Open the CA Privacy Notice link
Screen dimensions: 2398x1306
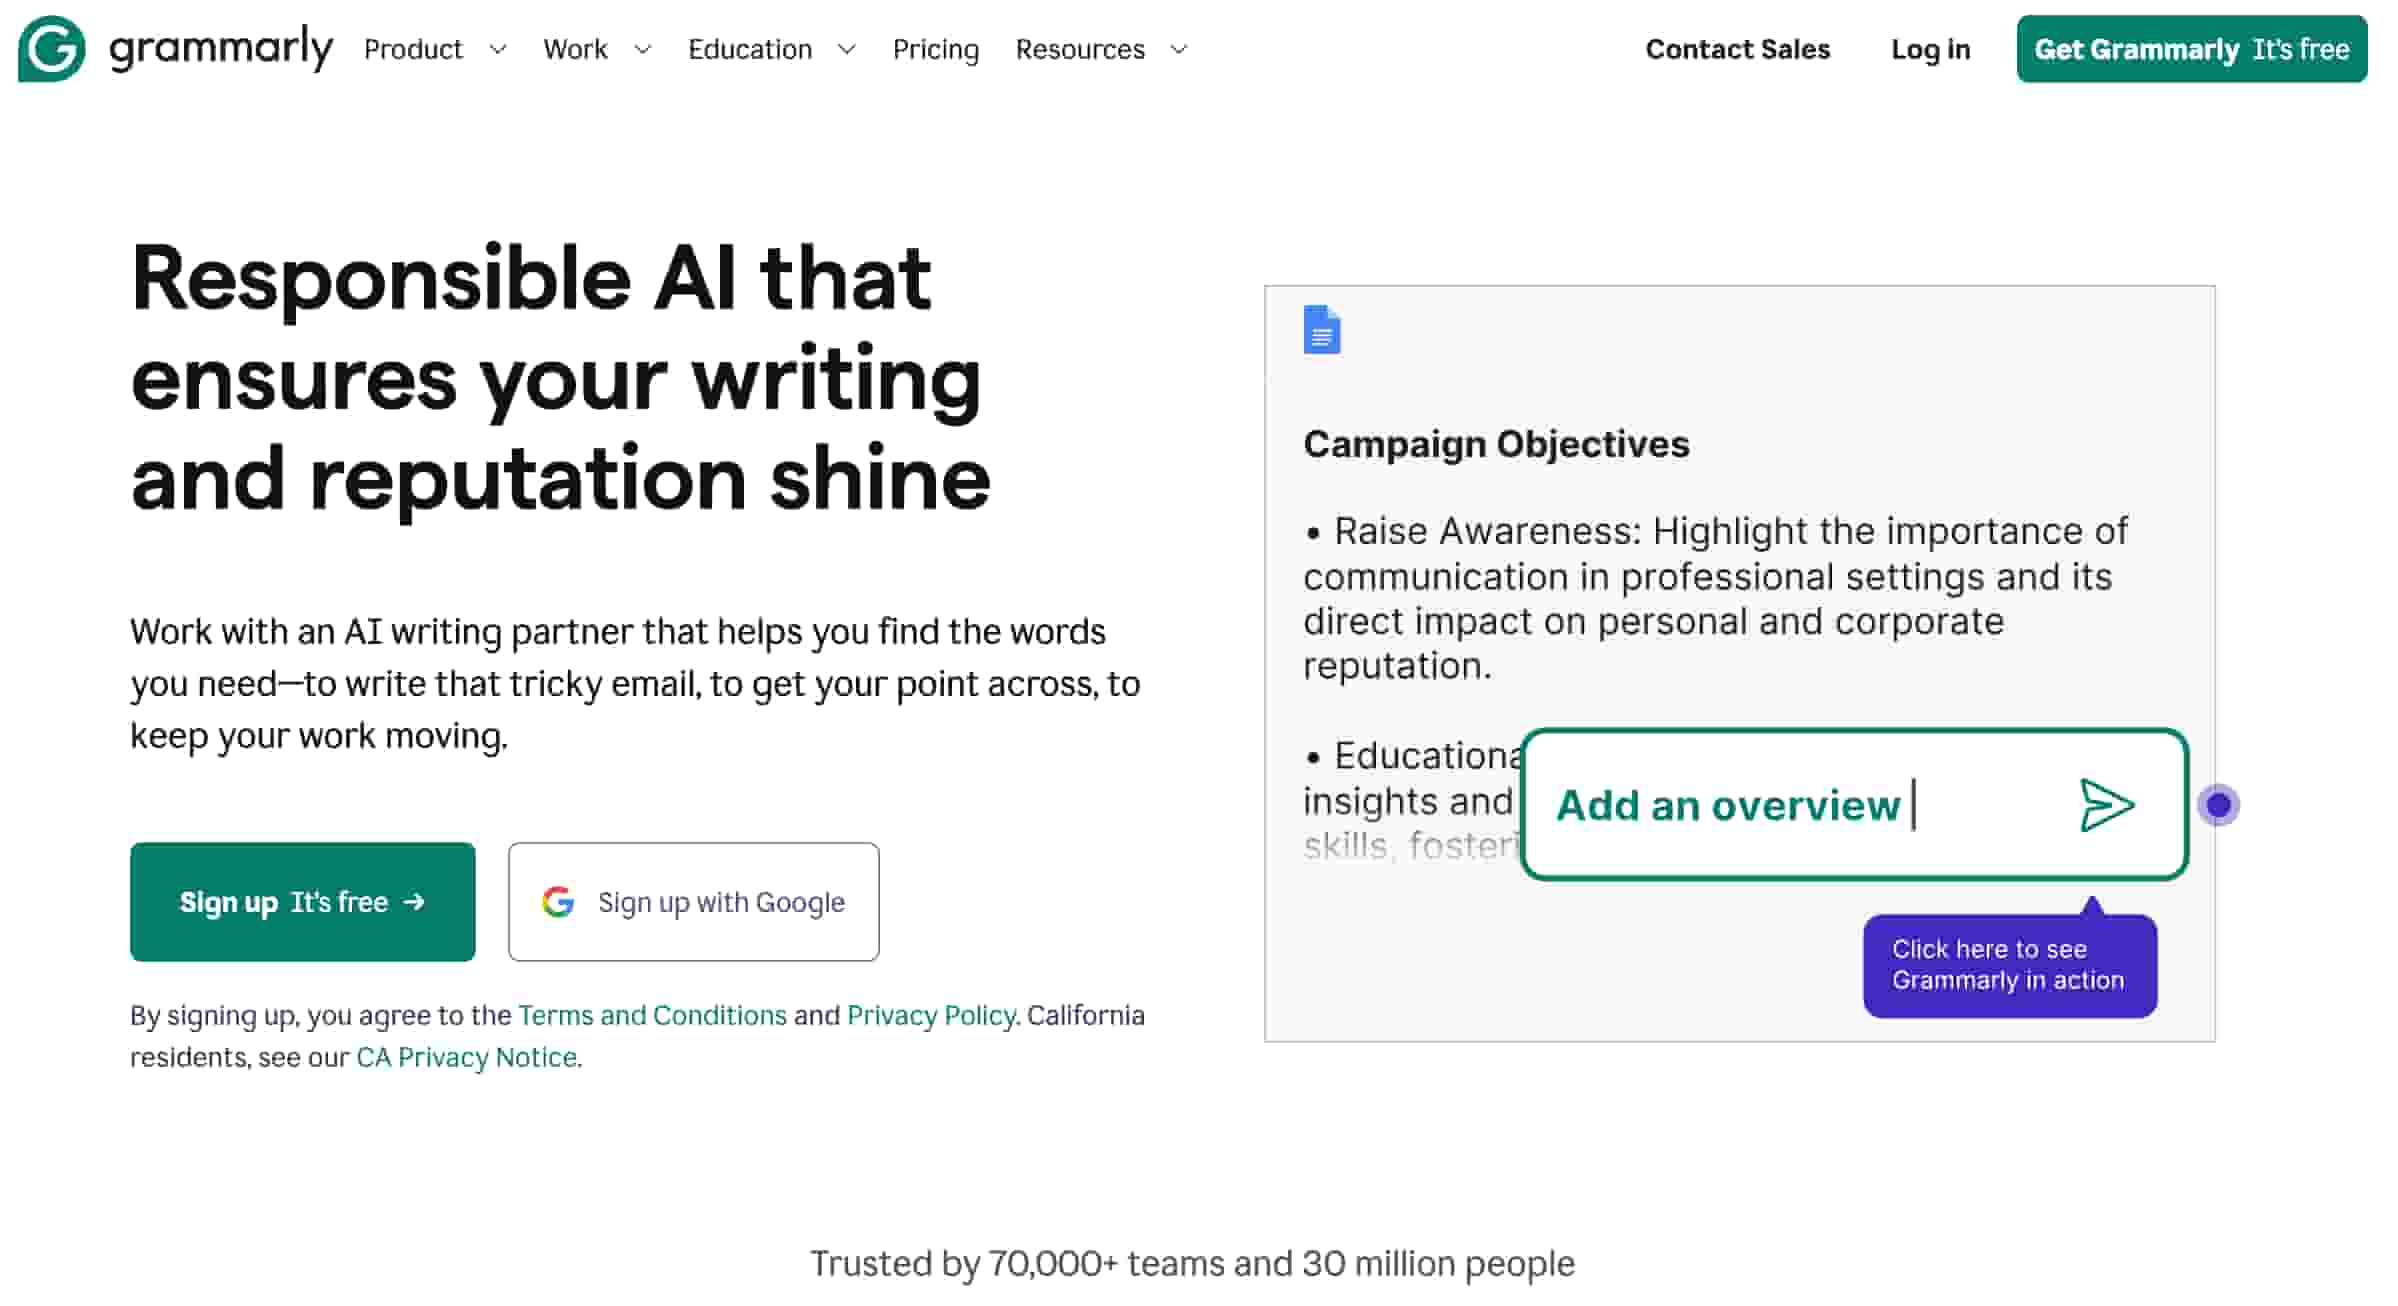tap(466, 1057)
